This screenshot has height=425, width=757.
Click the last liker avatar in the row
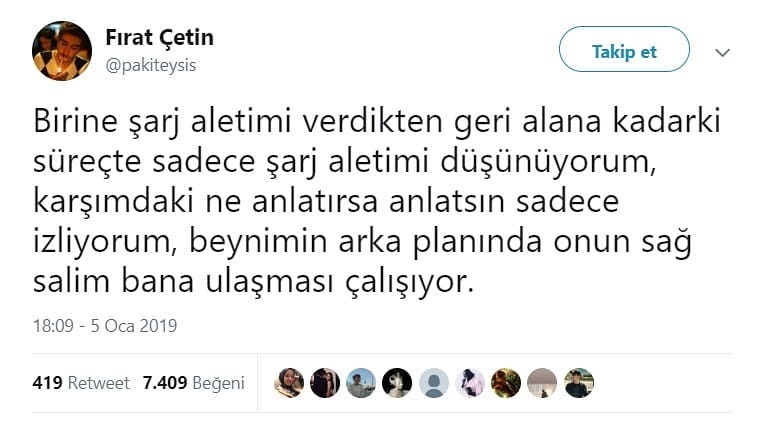click(x=578, y=383)
